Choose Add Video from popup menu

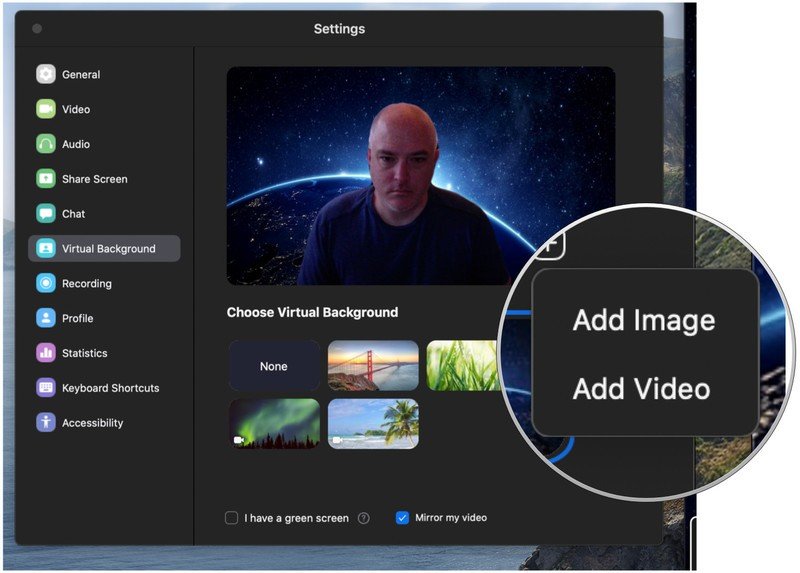[641, 389]
